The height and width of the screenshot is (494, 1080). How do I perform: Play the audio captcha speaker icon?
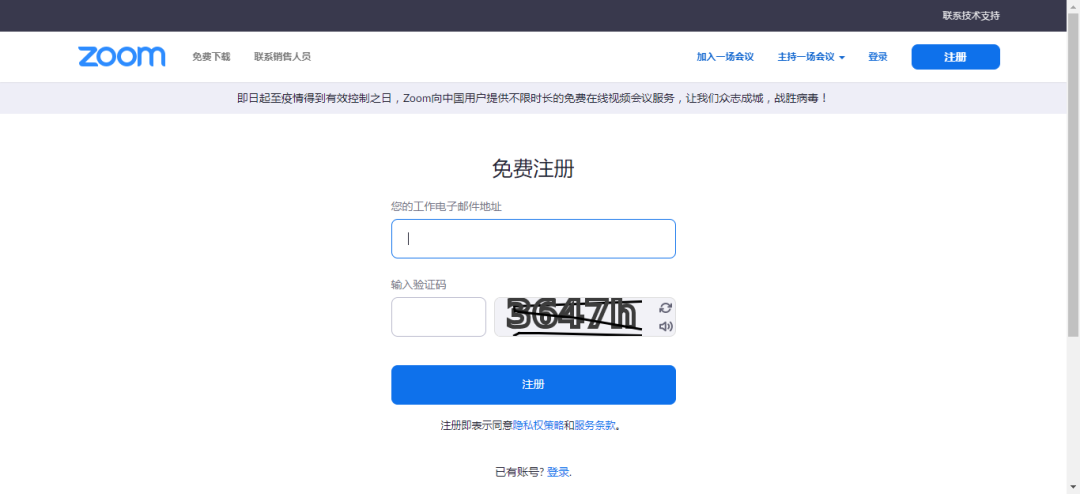(x=665, y=327)
